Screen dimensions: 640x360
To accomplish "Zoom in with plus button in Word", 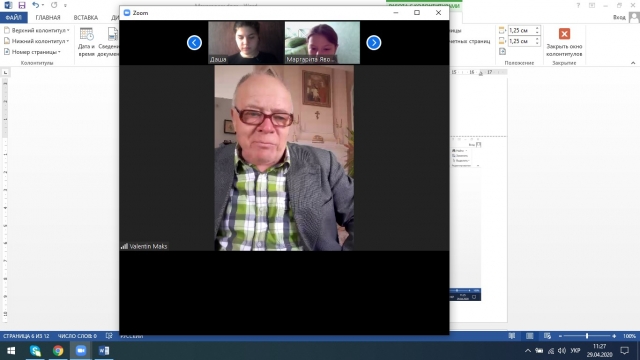I will click(x=614, y=336).
